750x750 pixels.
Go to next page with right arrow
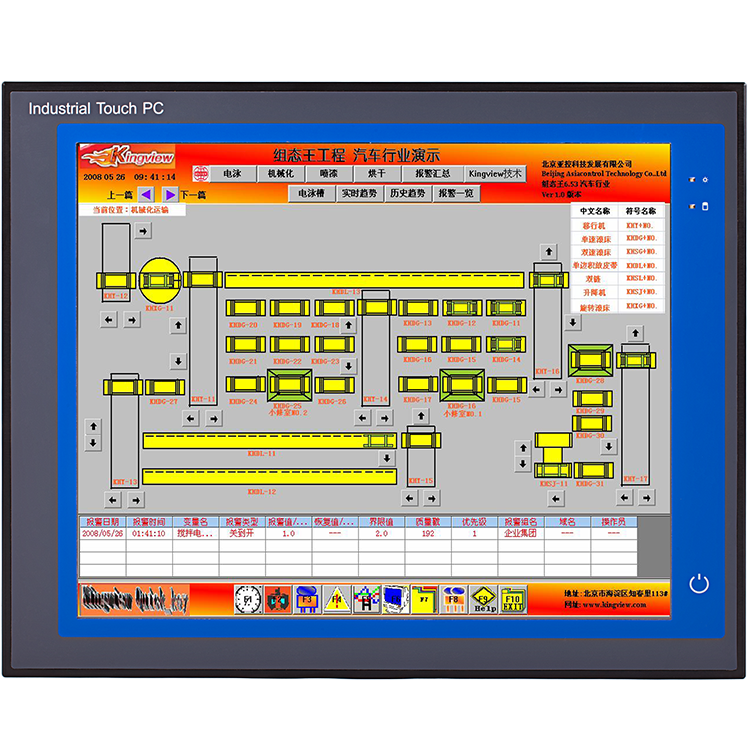170,194
